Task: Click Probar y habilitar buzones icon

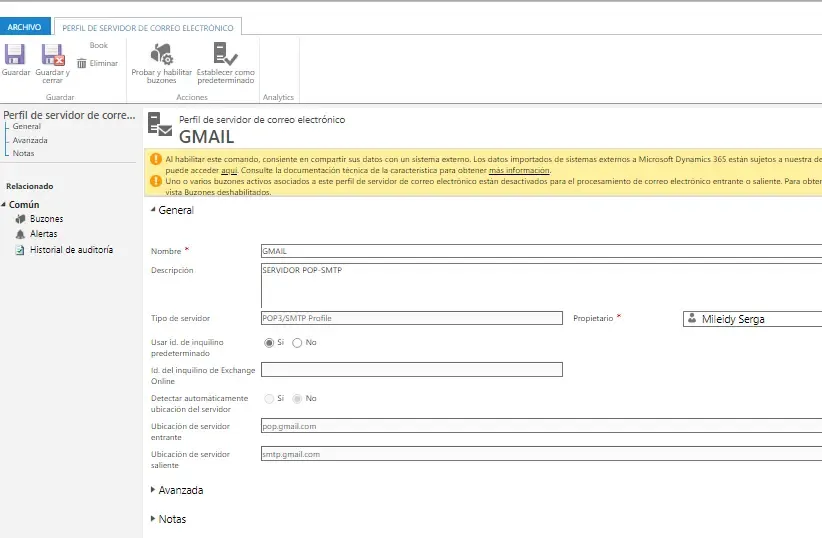Action: [161, 55]
